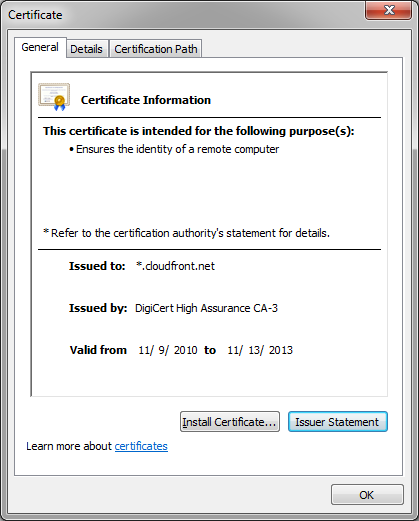The image size is (419, 521).
Task: Click the certification authority's statement note
Action: coord(187,233)
